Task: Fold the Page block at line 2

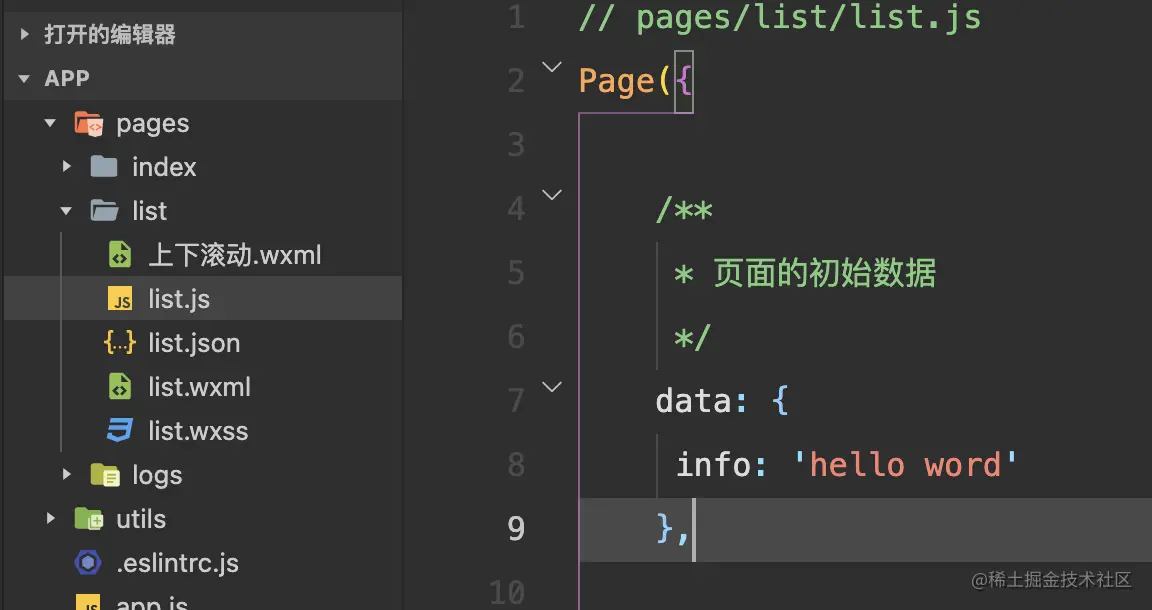Action: point(552,67)
